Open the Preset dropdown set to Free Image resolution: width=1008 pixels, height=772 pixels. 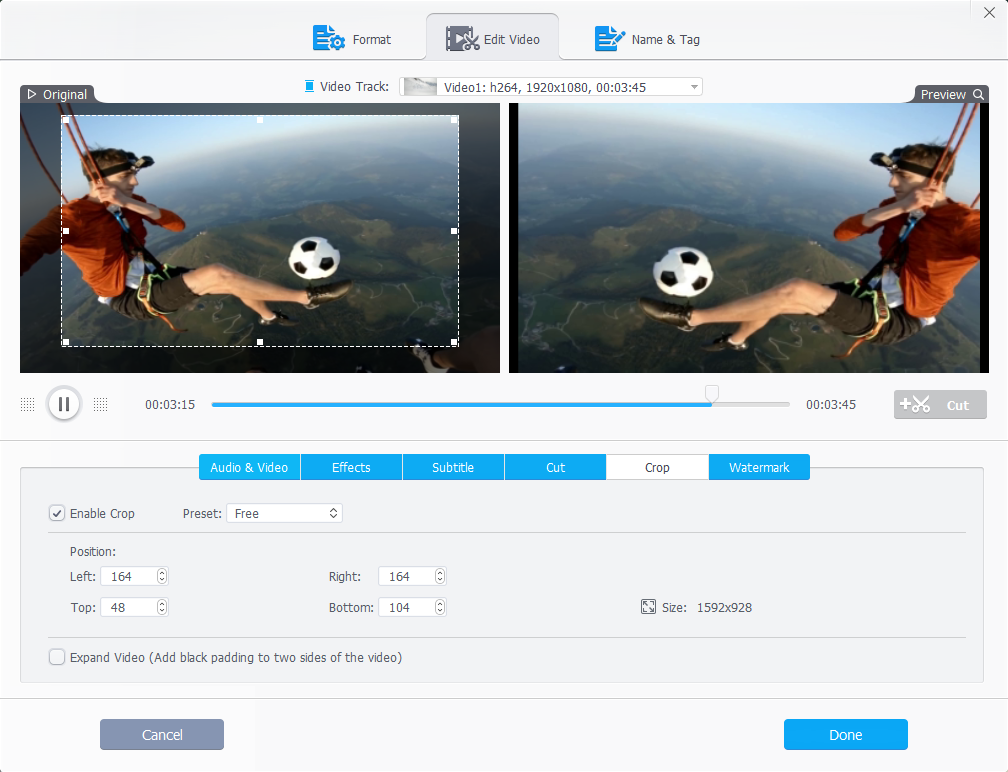click(285, 513)
